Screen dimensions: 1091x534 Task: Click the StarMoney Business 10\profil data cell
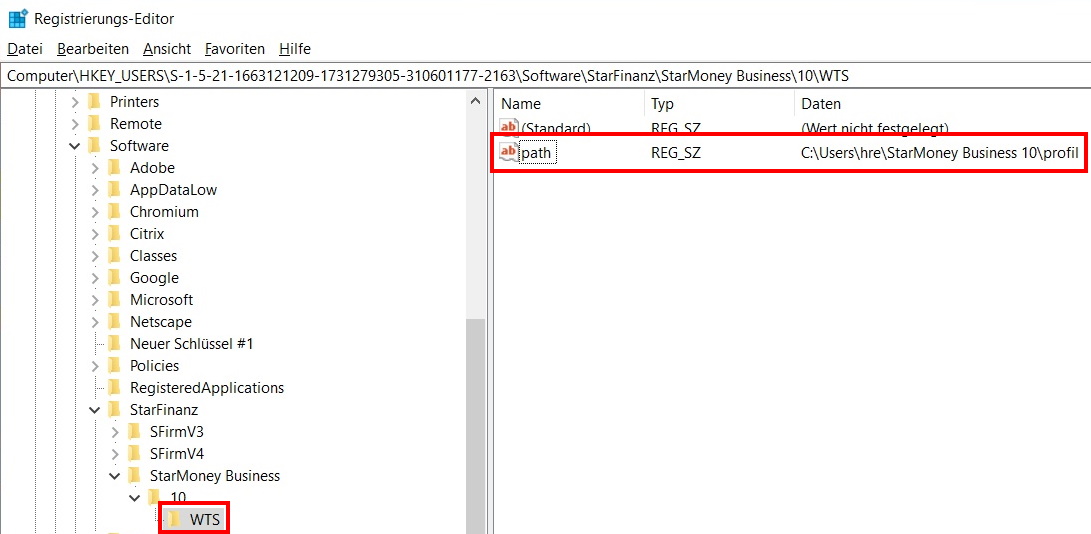click(939, 152)
